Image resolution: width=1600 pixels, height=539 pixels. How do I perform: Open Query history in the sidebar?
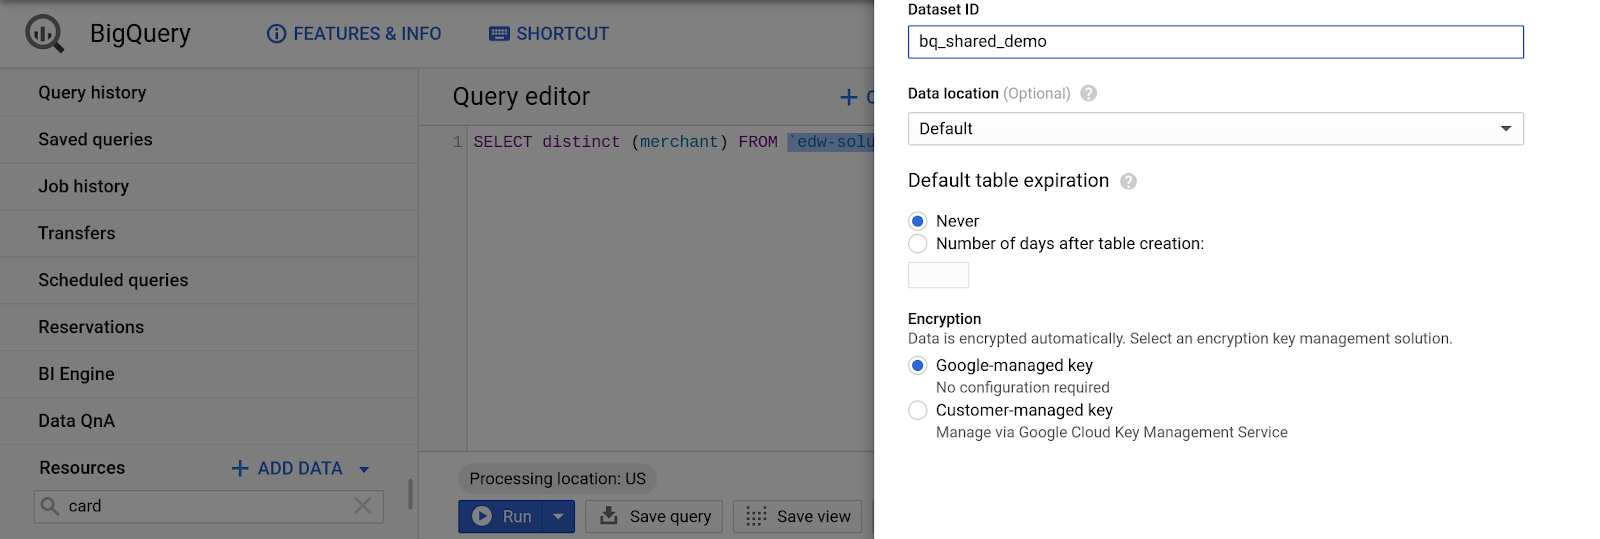click(92, 93)
